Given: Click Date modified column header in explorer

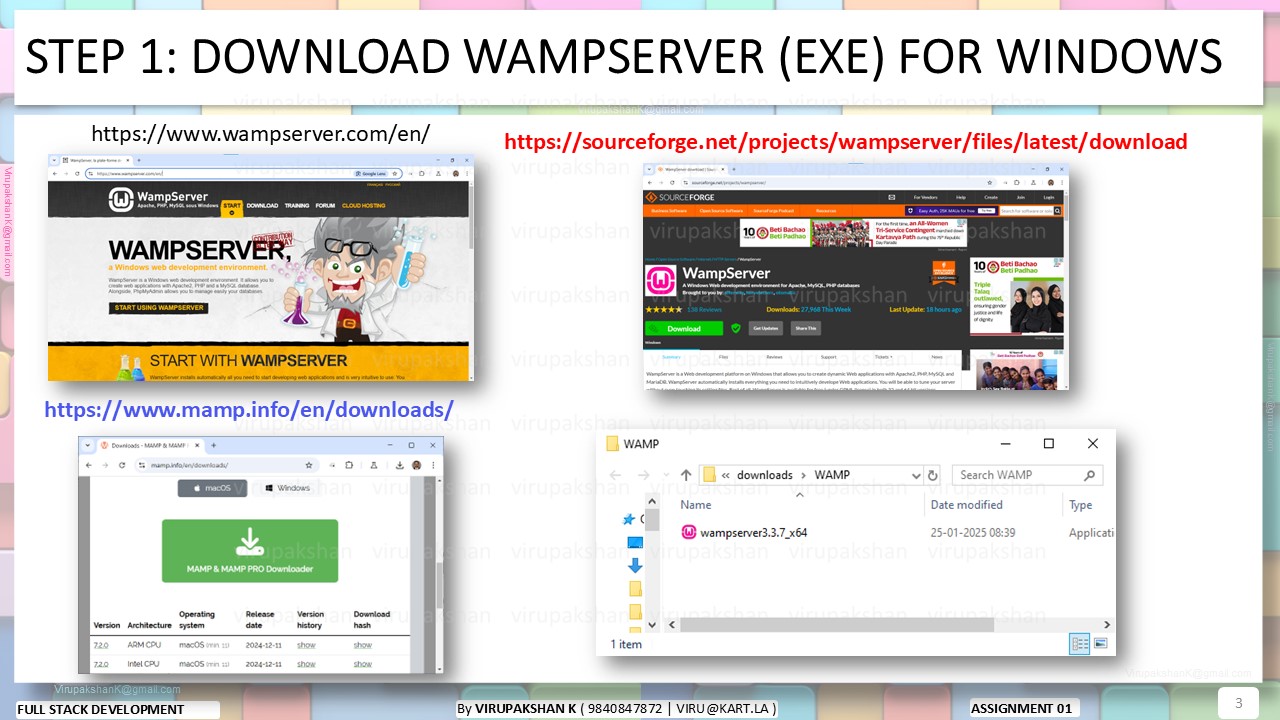Looking at the screenshot, I should [x=966, y=505].
